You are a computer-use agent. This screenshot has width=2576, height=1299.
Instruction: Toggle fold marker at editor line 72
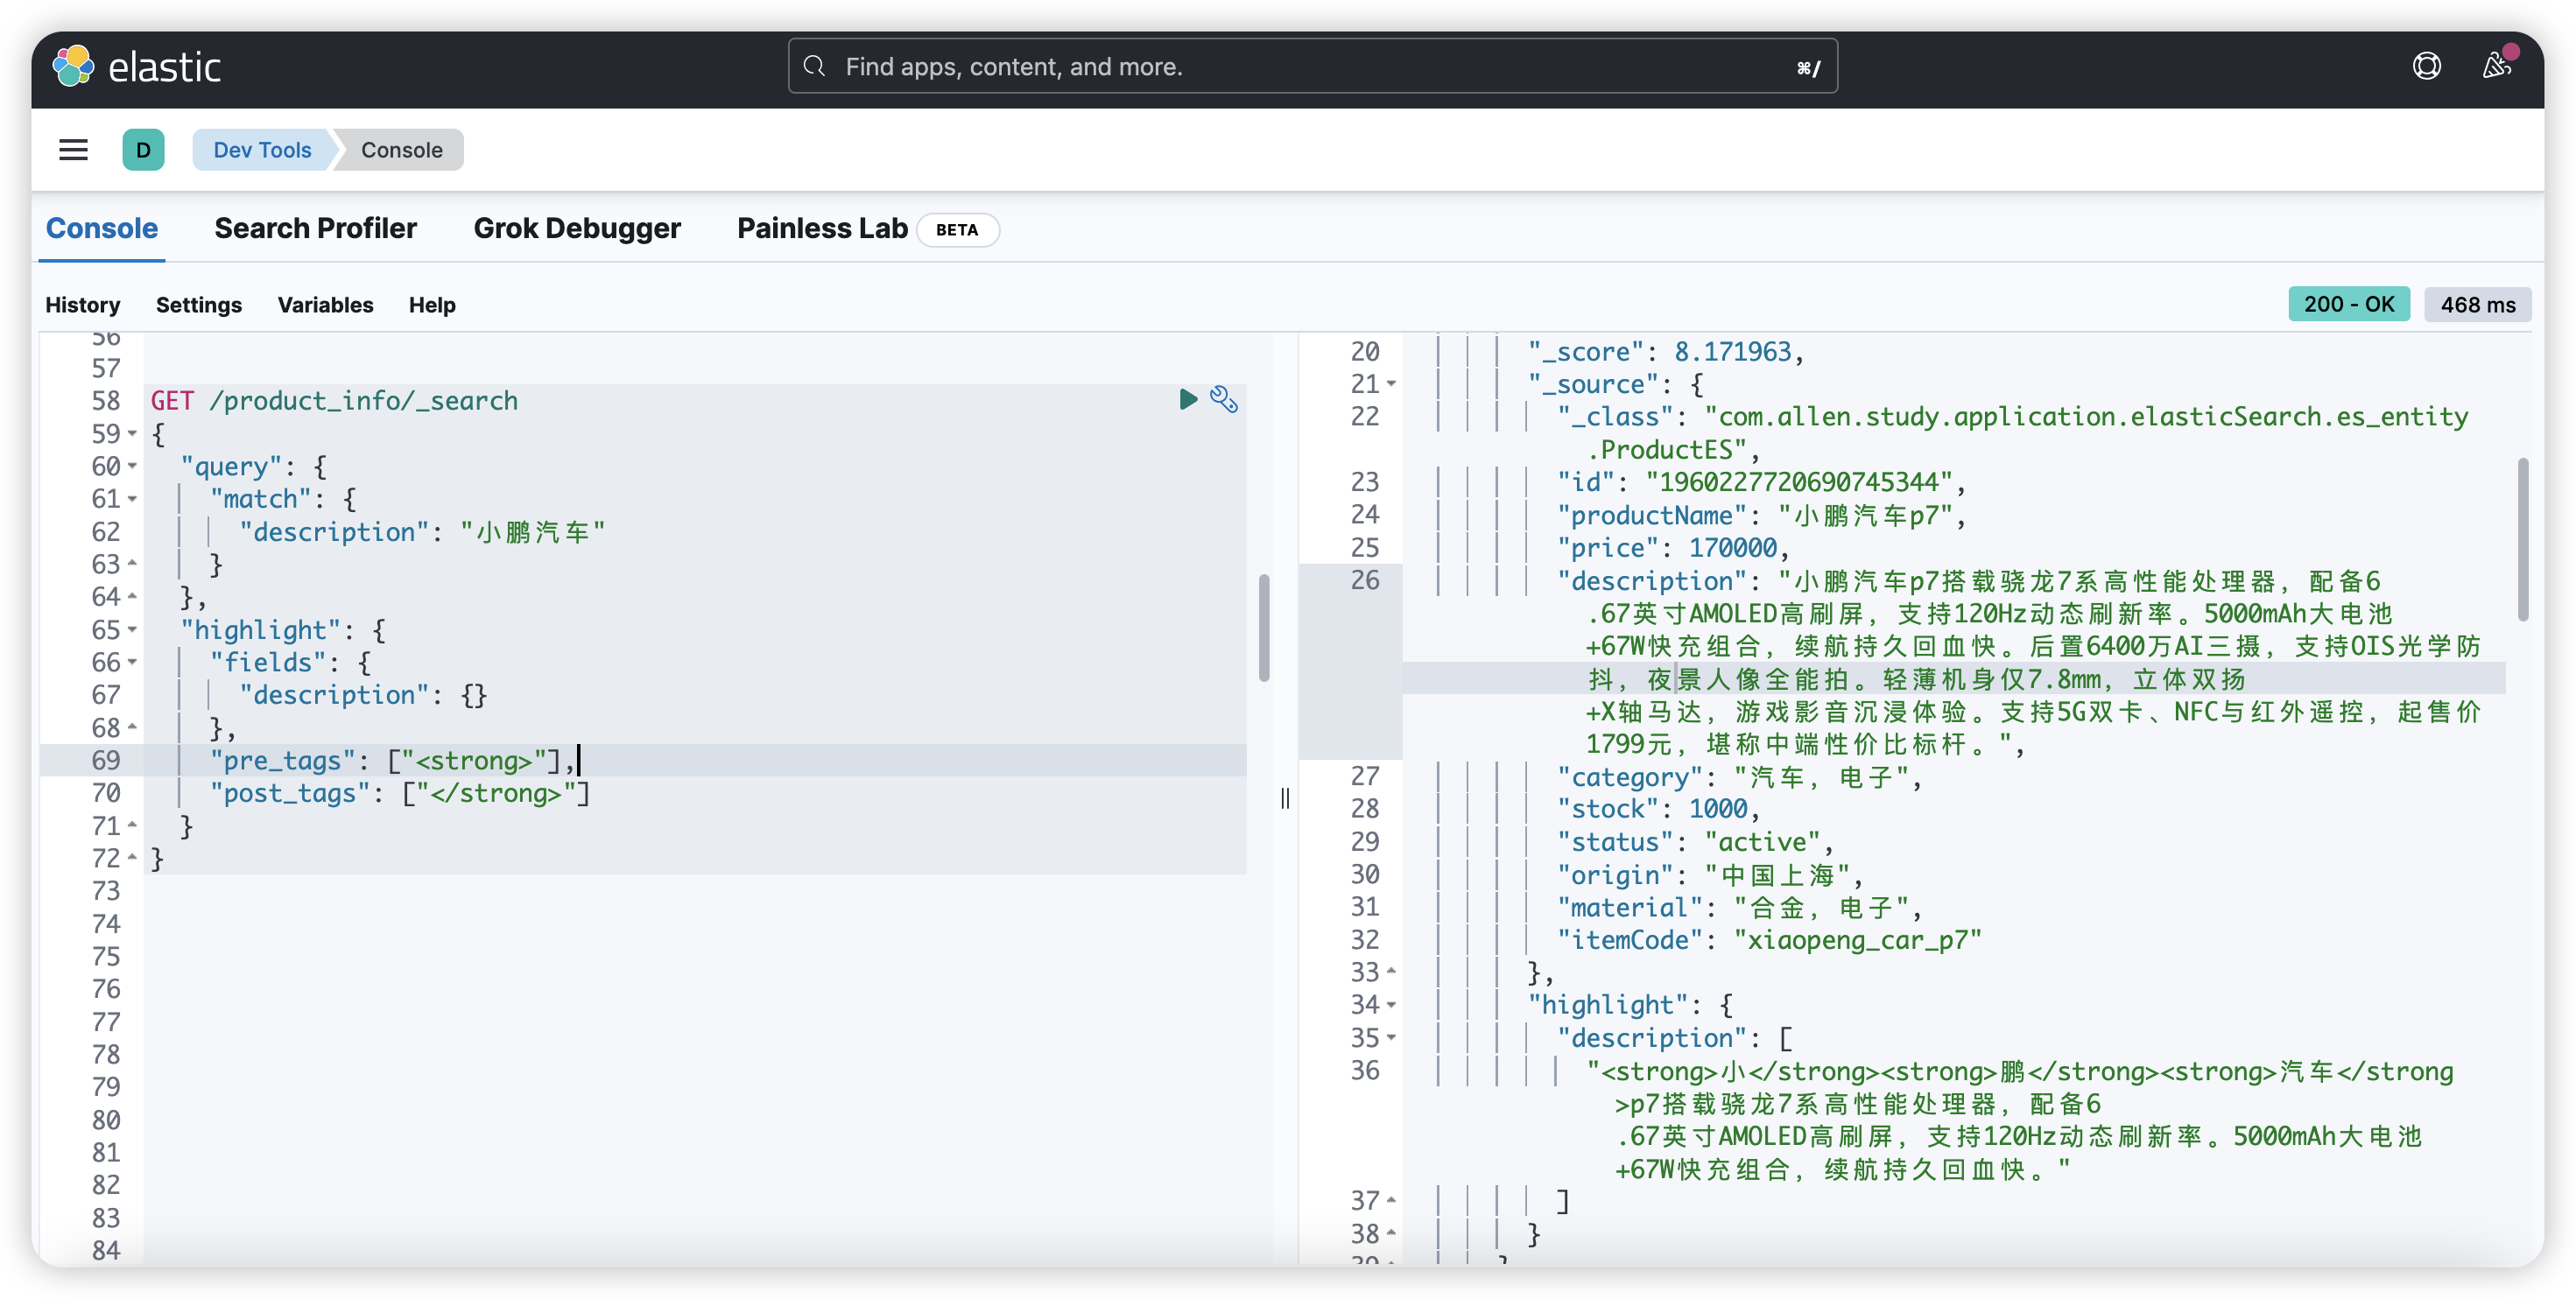click(132, 858)
